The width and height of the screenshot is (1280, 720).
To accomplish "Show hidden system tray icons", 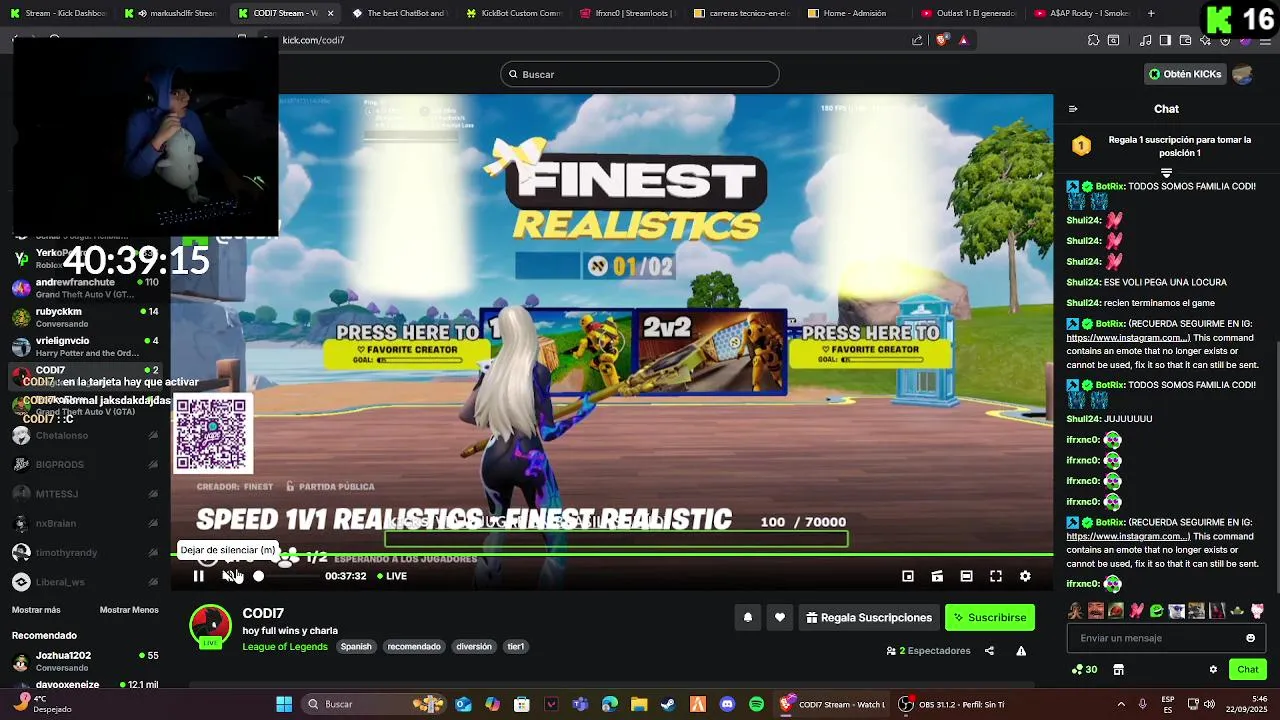I will (x=1120, y=704).
